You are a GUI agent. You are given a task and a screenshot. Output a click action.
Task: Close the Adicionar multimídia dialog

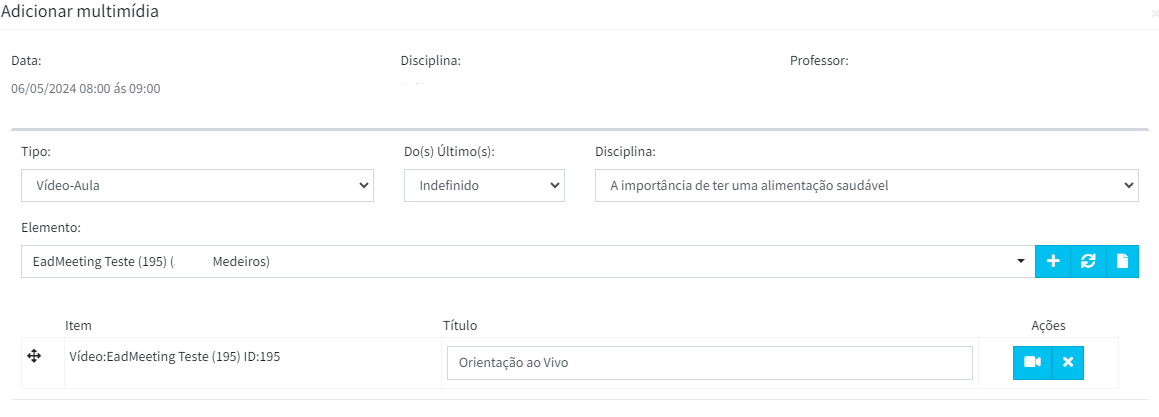tap(1155, 13)
